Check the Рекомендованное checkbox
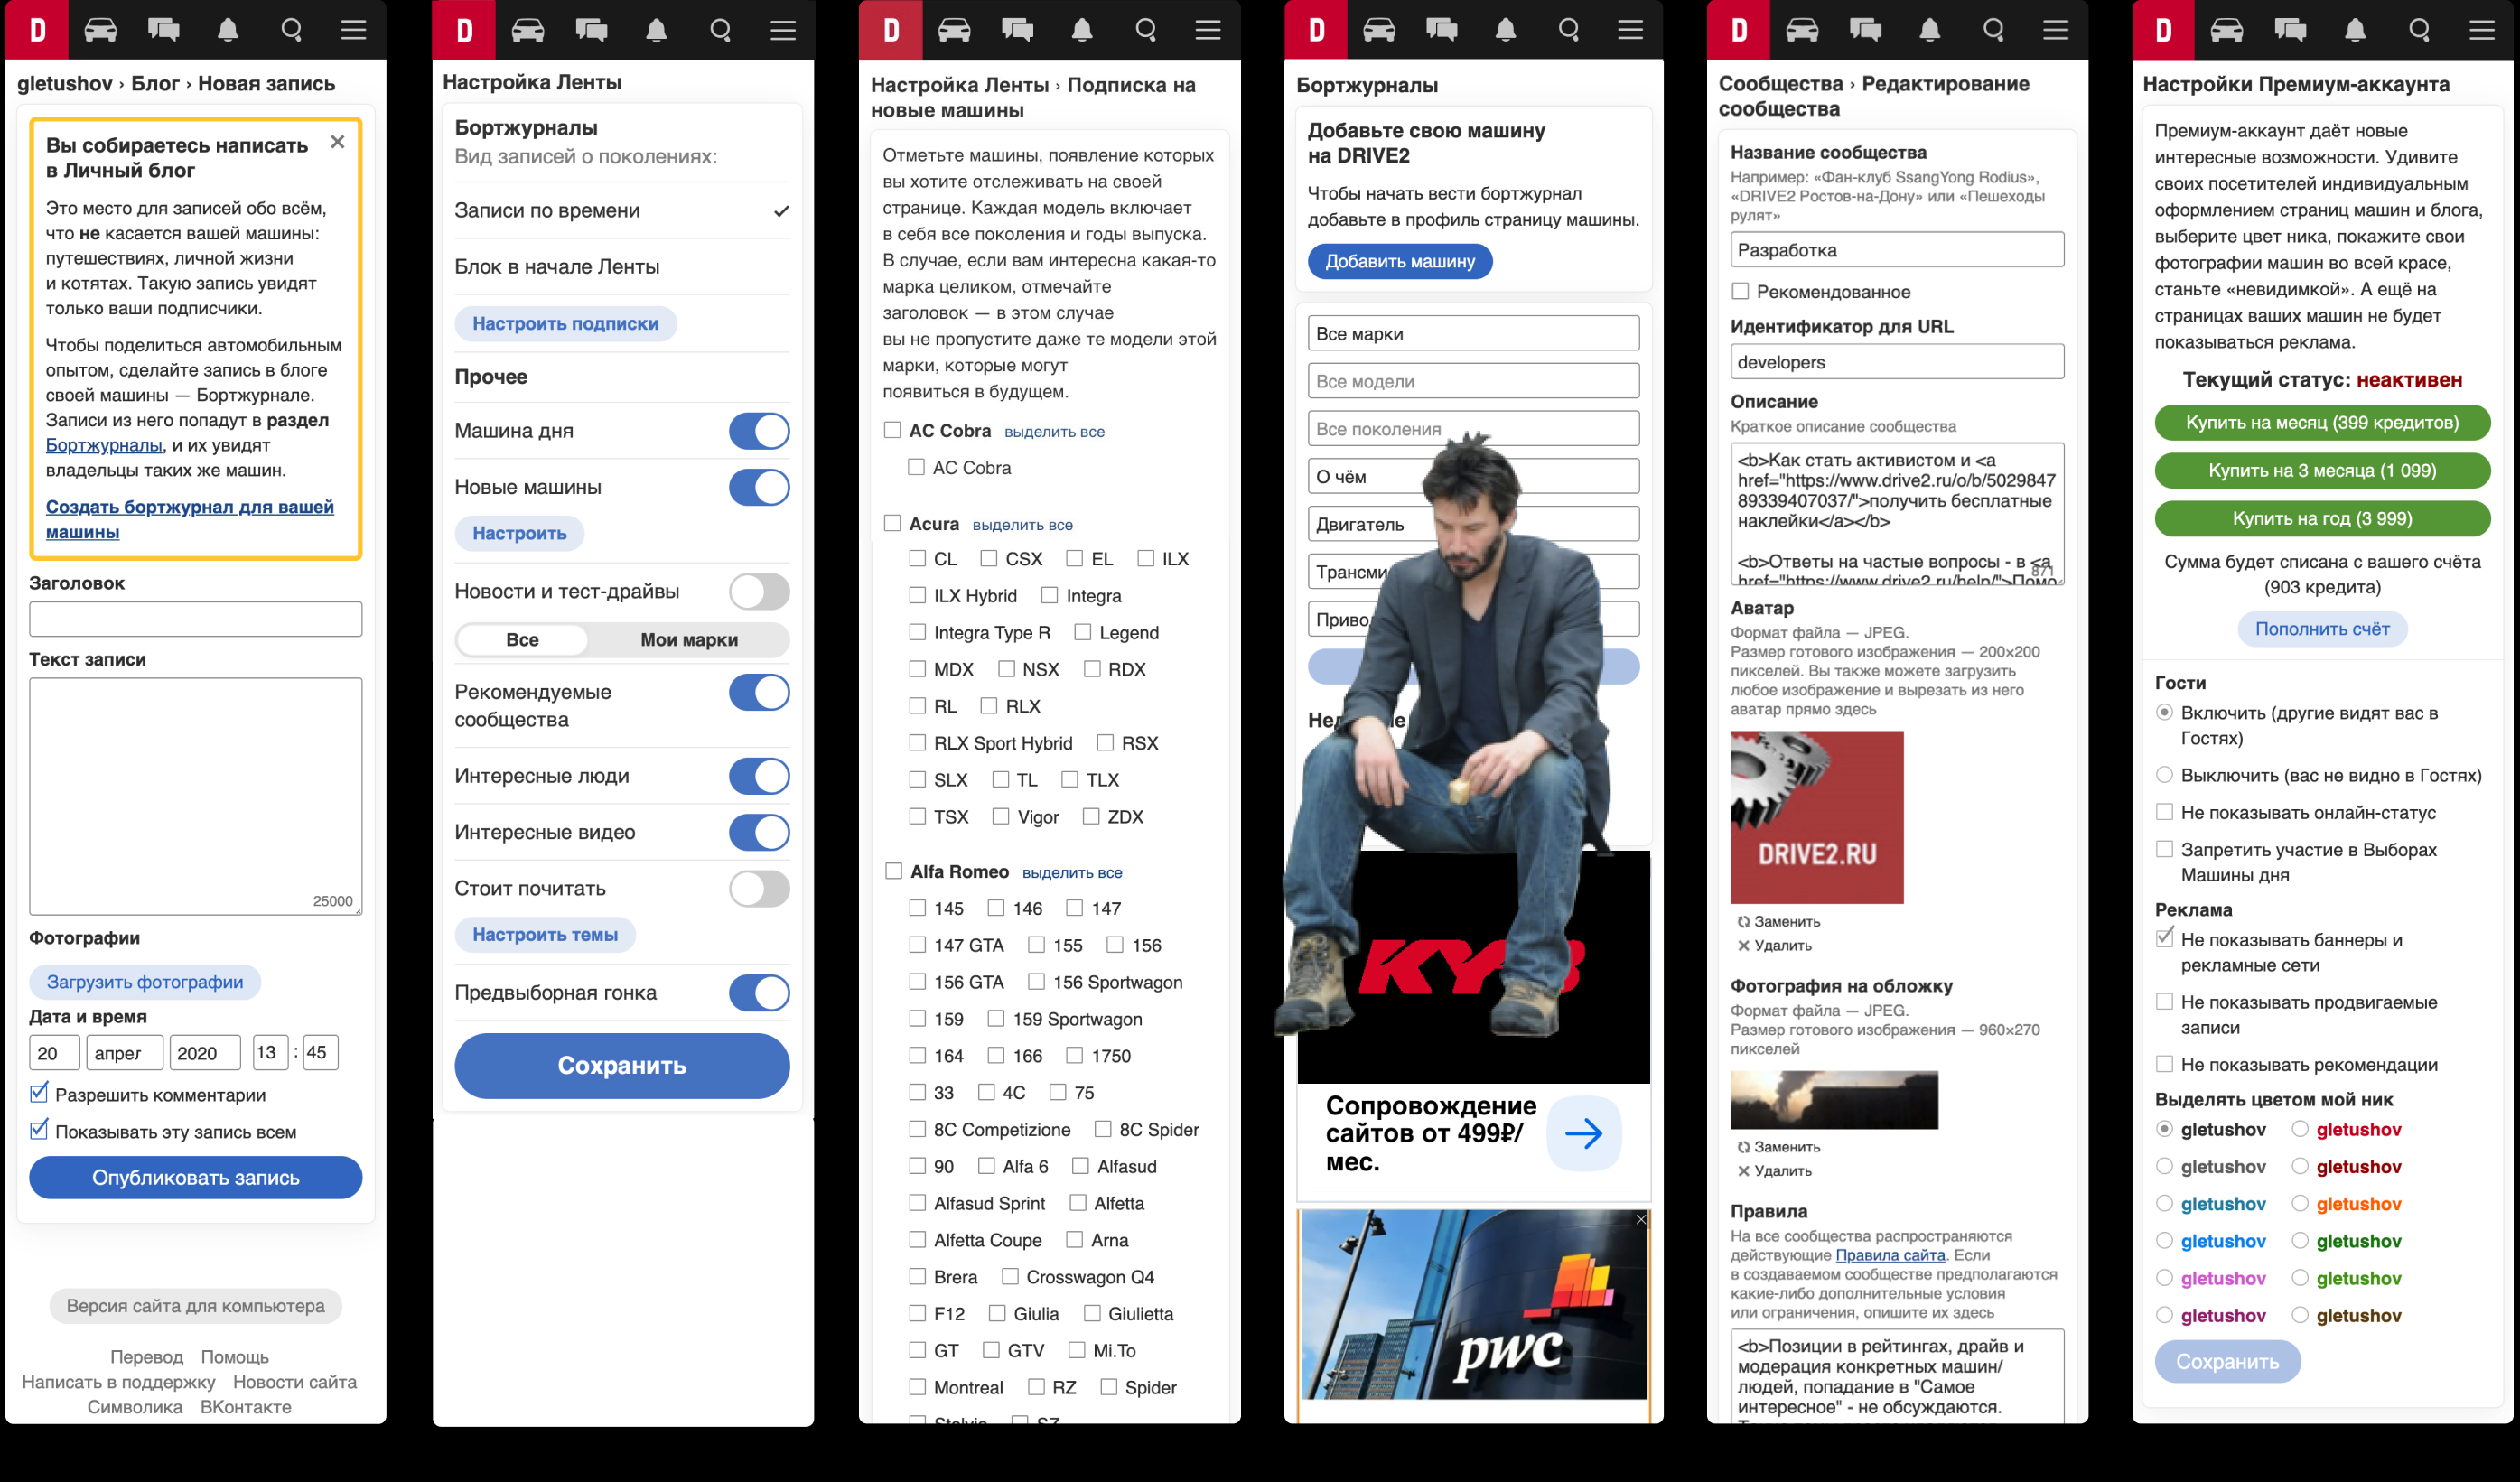 (1741, 291)
